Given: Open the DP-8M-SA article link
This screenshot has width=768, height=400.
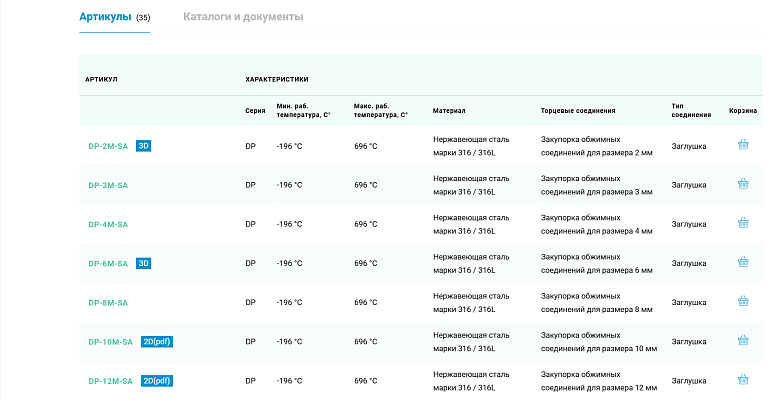Looking at the screenshot, I should 108,303.
